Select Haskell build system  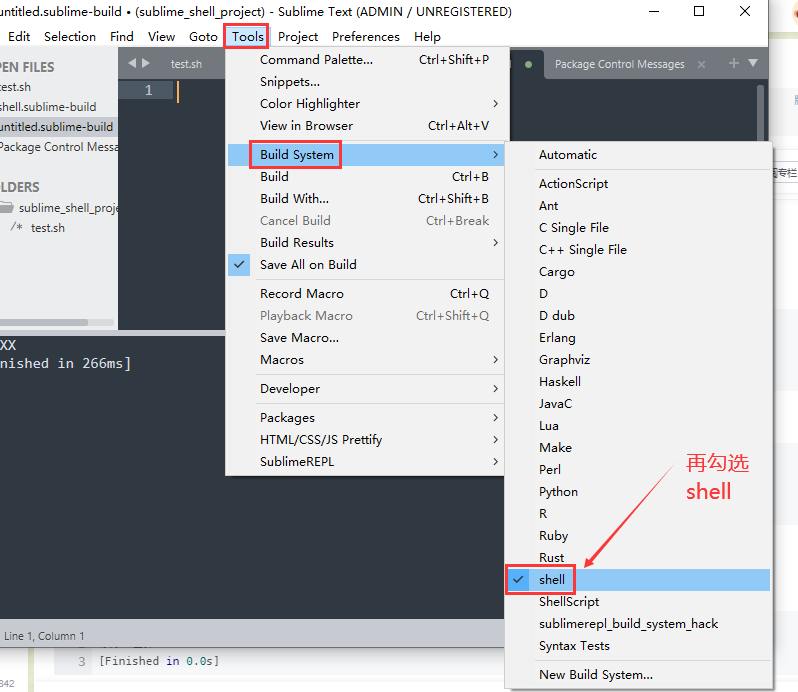point(638,382)
